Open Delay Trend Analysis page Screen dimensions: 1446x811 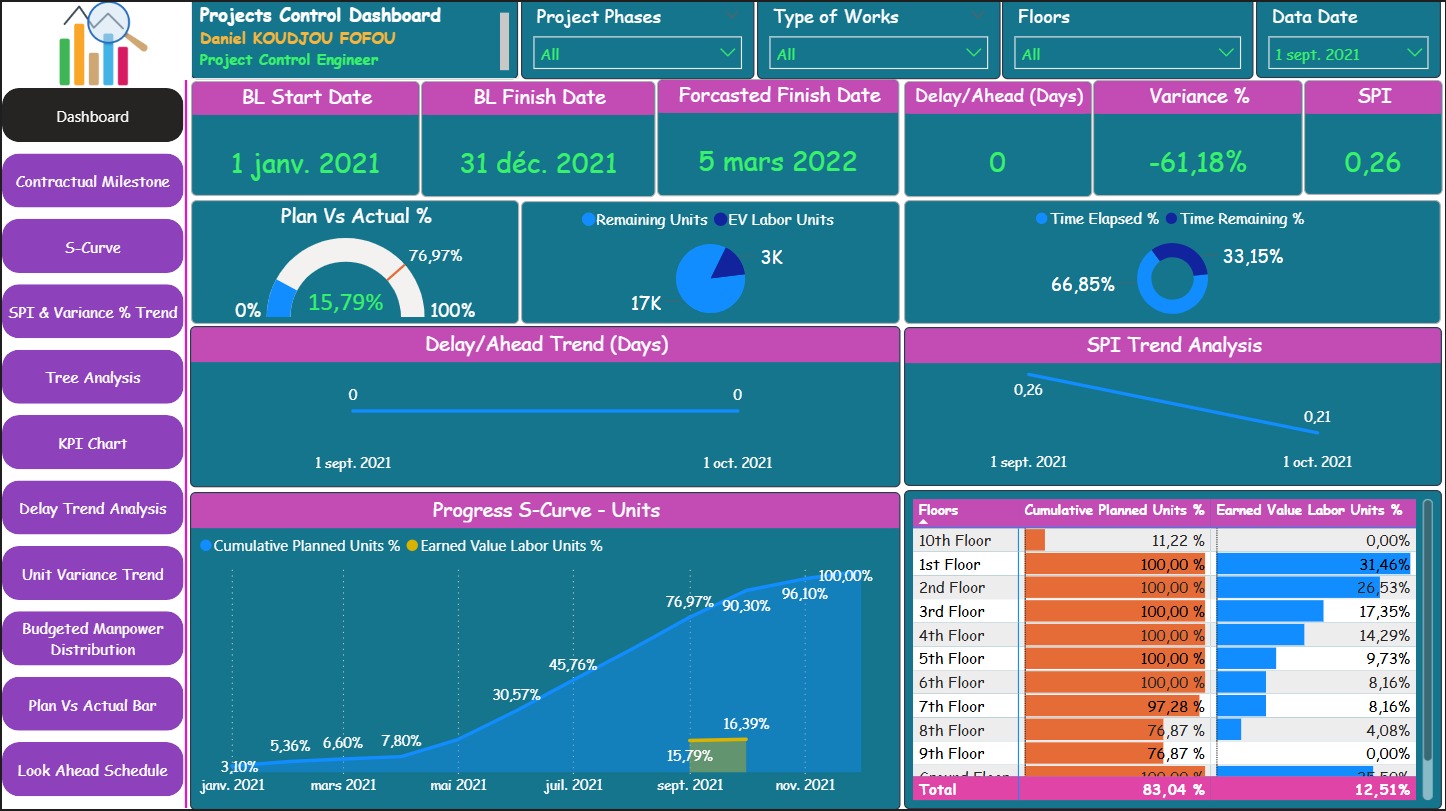pos(93,509)
